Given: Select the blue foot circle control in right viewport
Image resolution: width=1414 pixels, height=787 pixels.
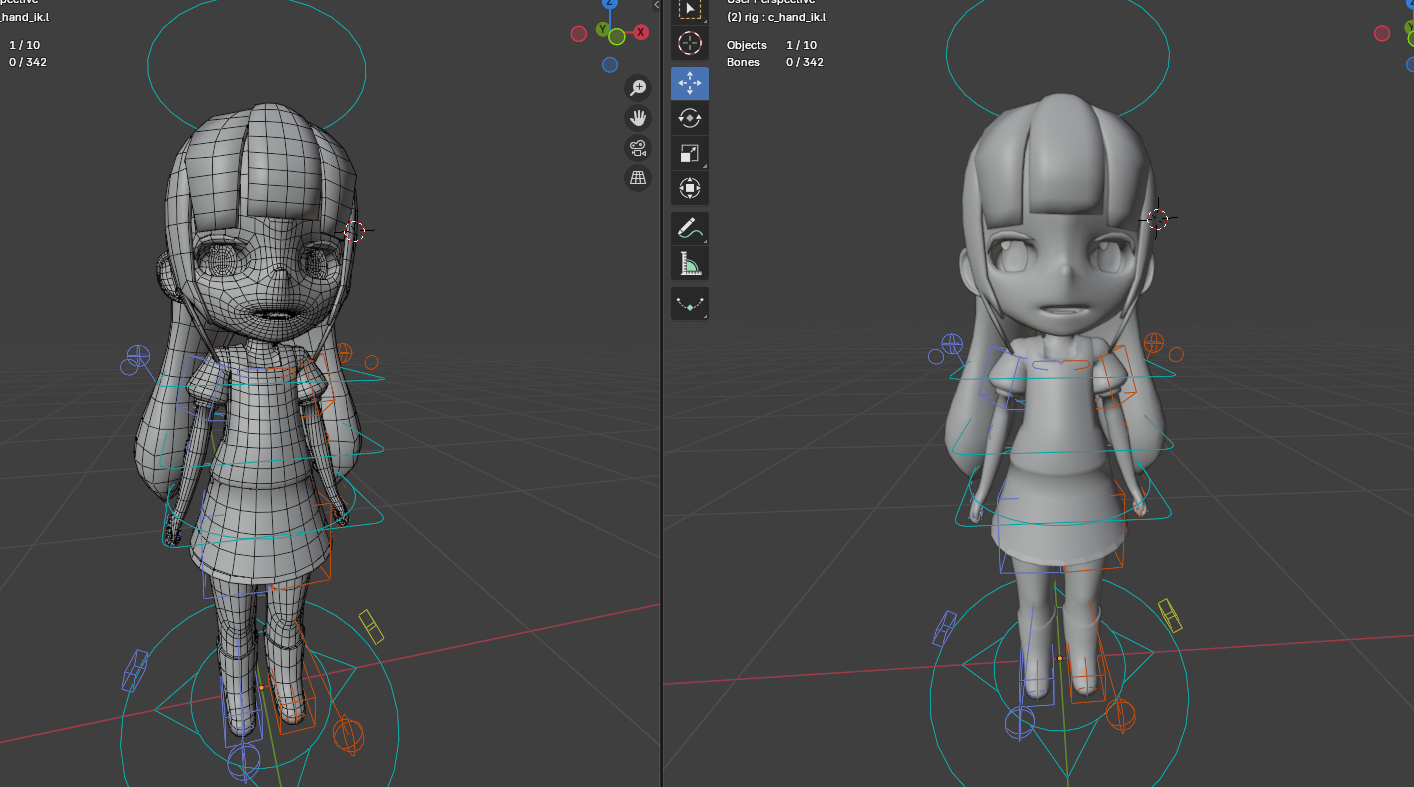Looking at the screenshot, I should click(1019, 723).
